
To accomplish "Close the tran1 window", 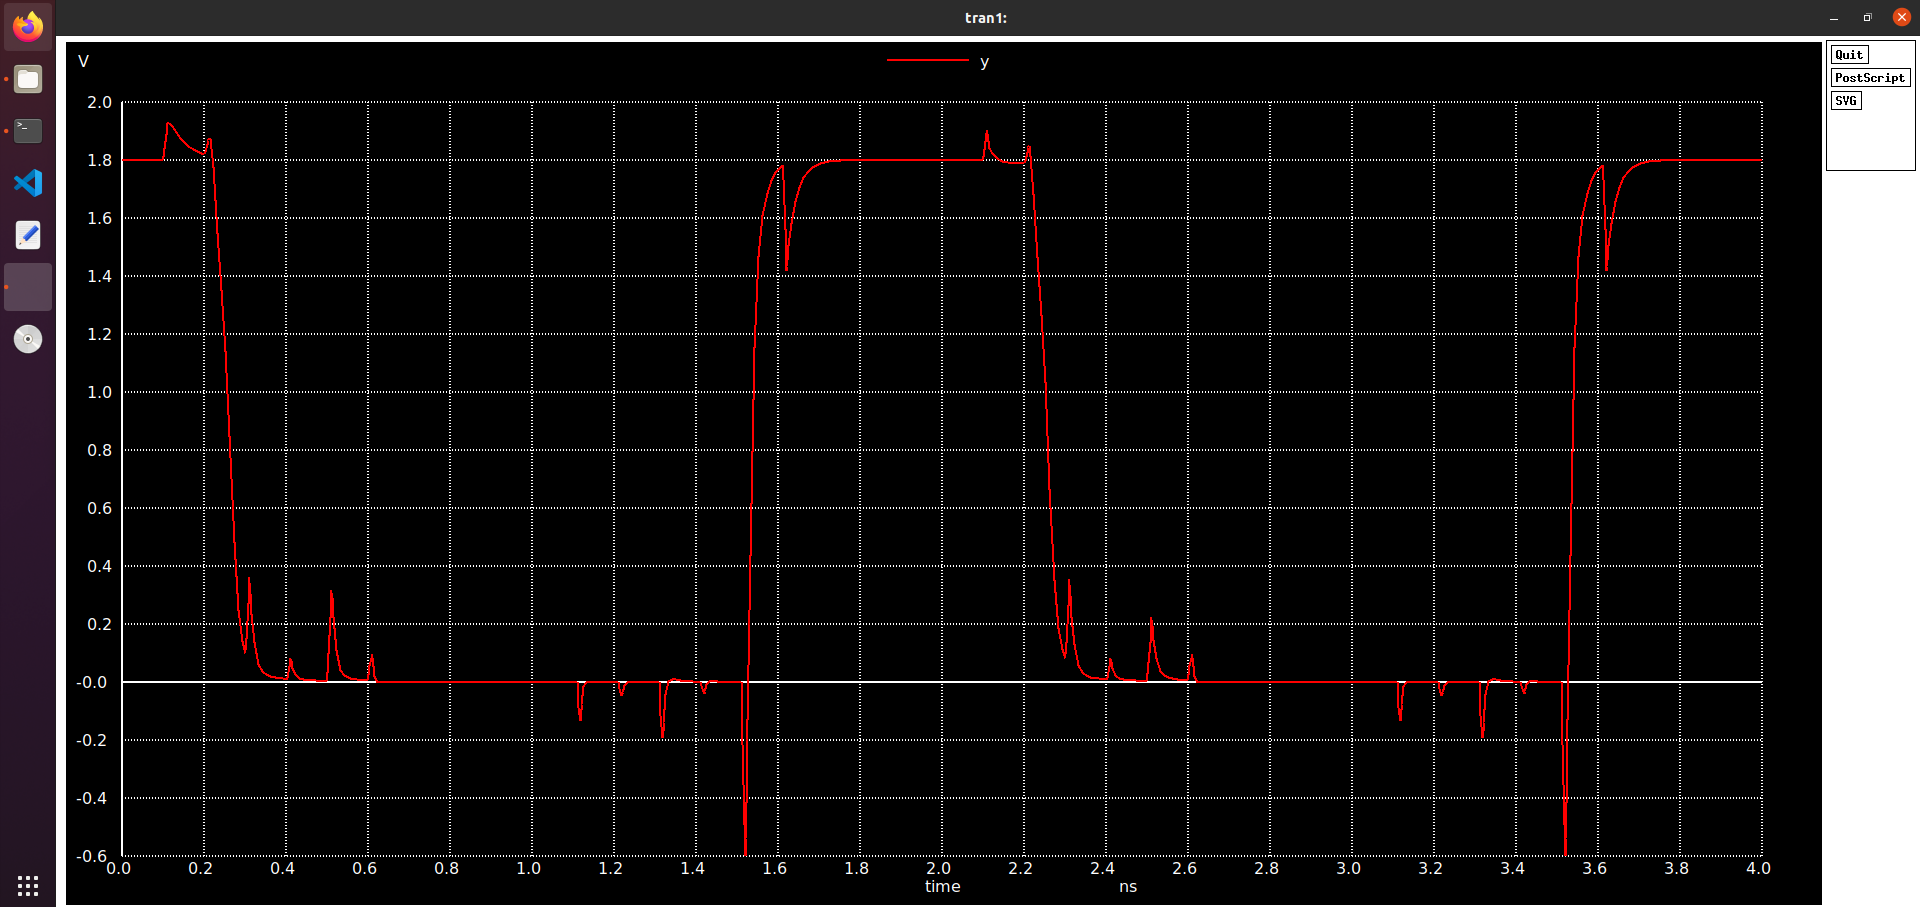I will (x=1902, y=17).
